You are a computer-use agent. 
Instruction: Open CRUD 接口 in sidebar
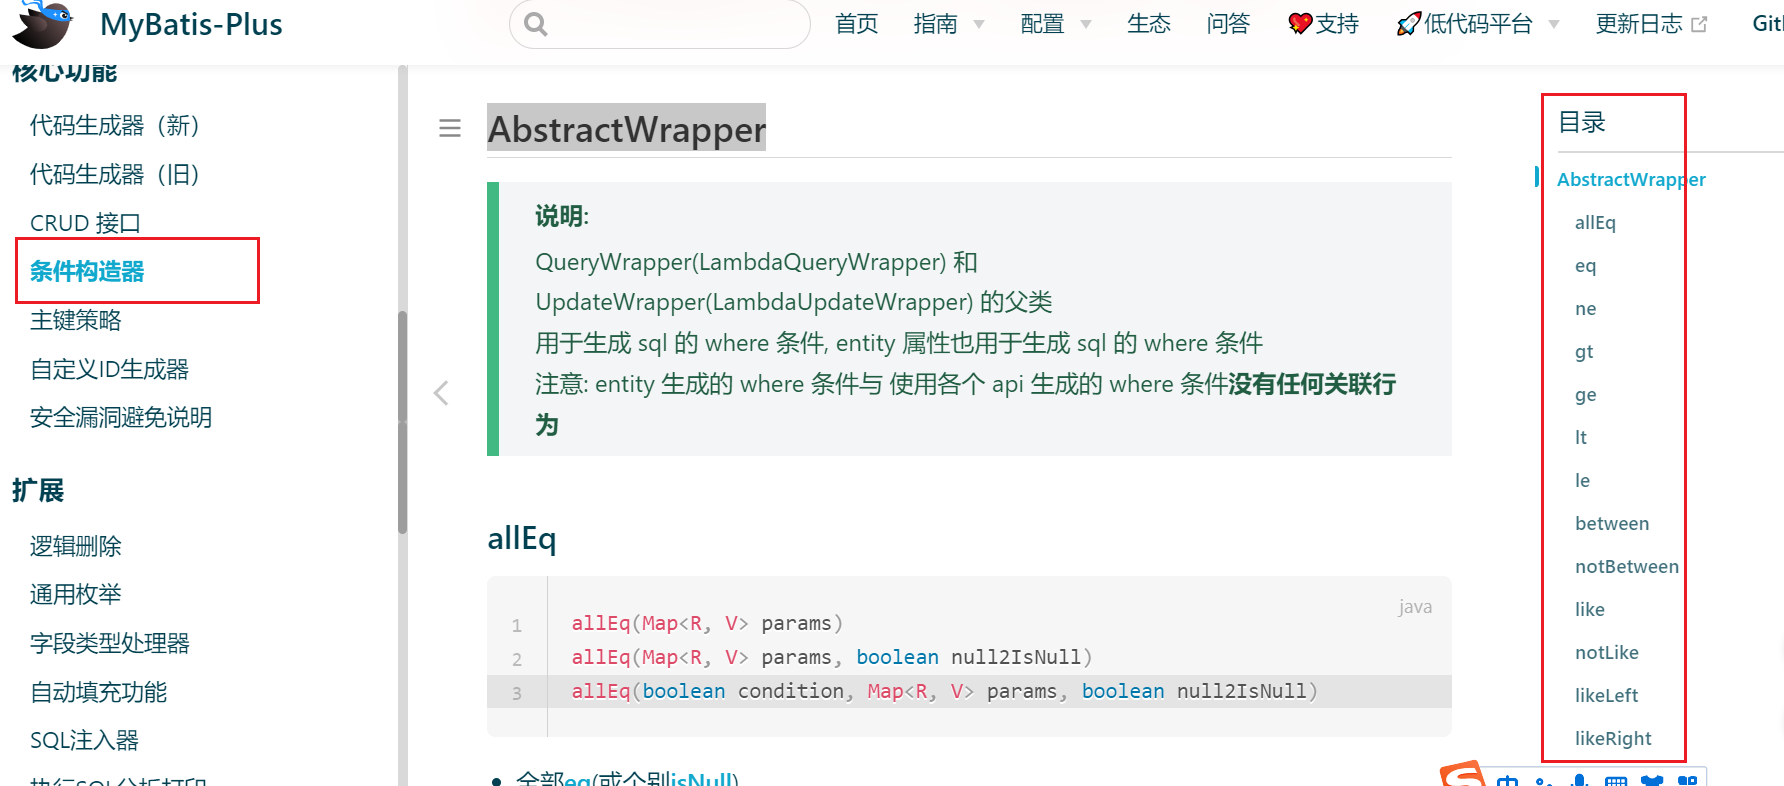[x=86, y=223]
